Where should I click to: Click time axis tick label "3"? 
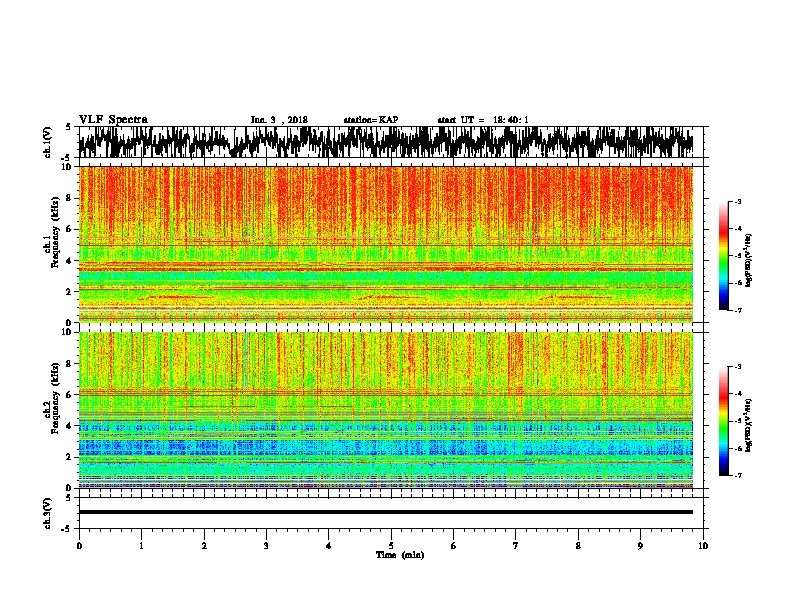[x=266, y=546]
